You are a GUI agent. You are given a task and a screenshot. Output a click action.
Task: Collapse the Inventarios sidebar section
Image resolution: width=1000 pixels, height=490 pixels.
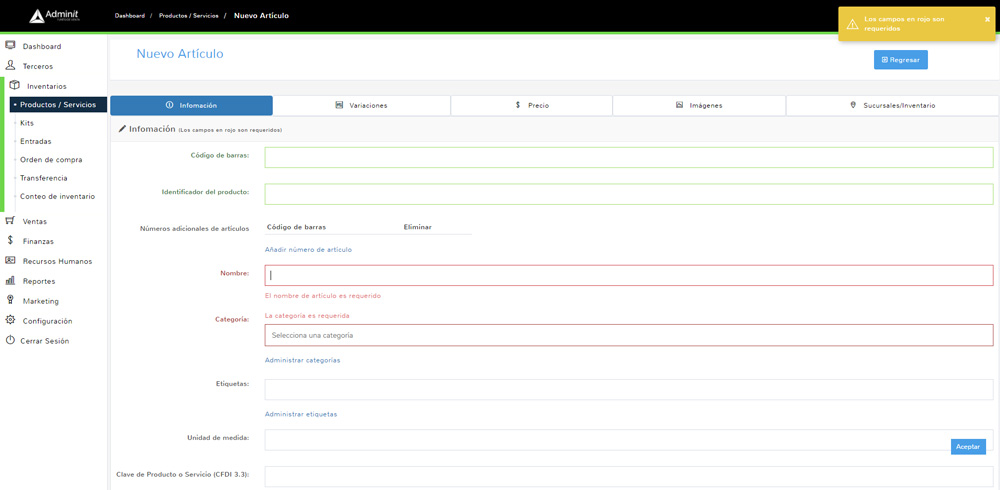coord(46,86)
